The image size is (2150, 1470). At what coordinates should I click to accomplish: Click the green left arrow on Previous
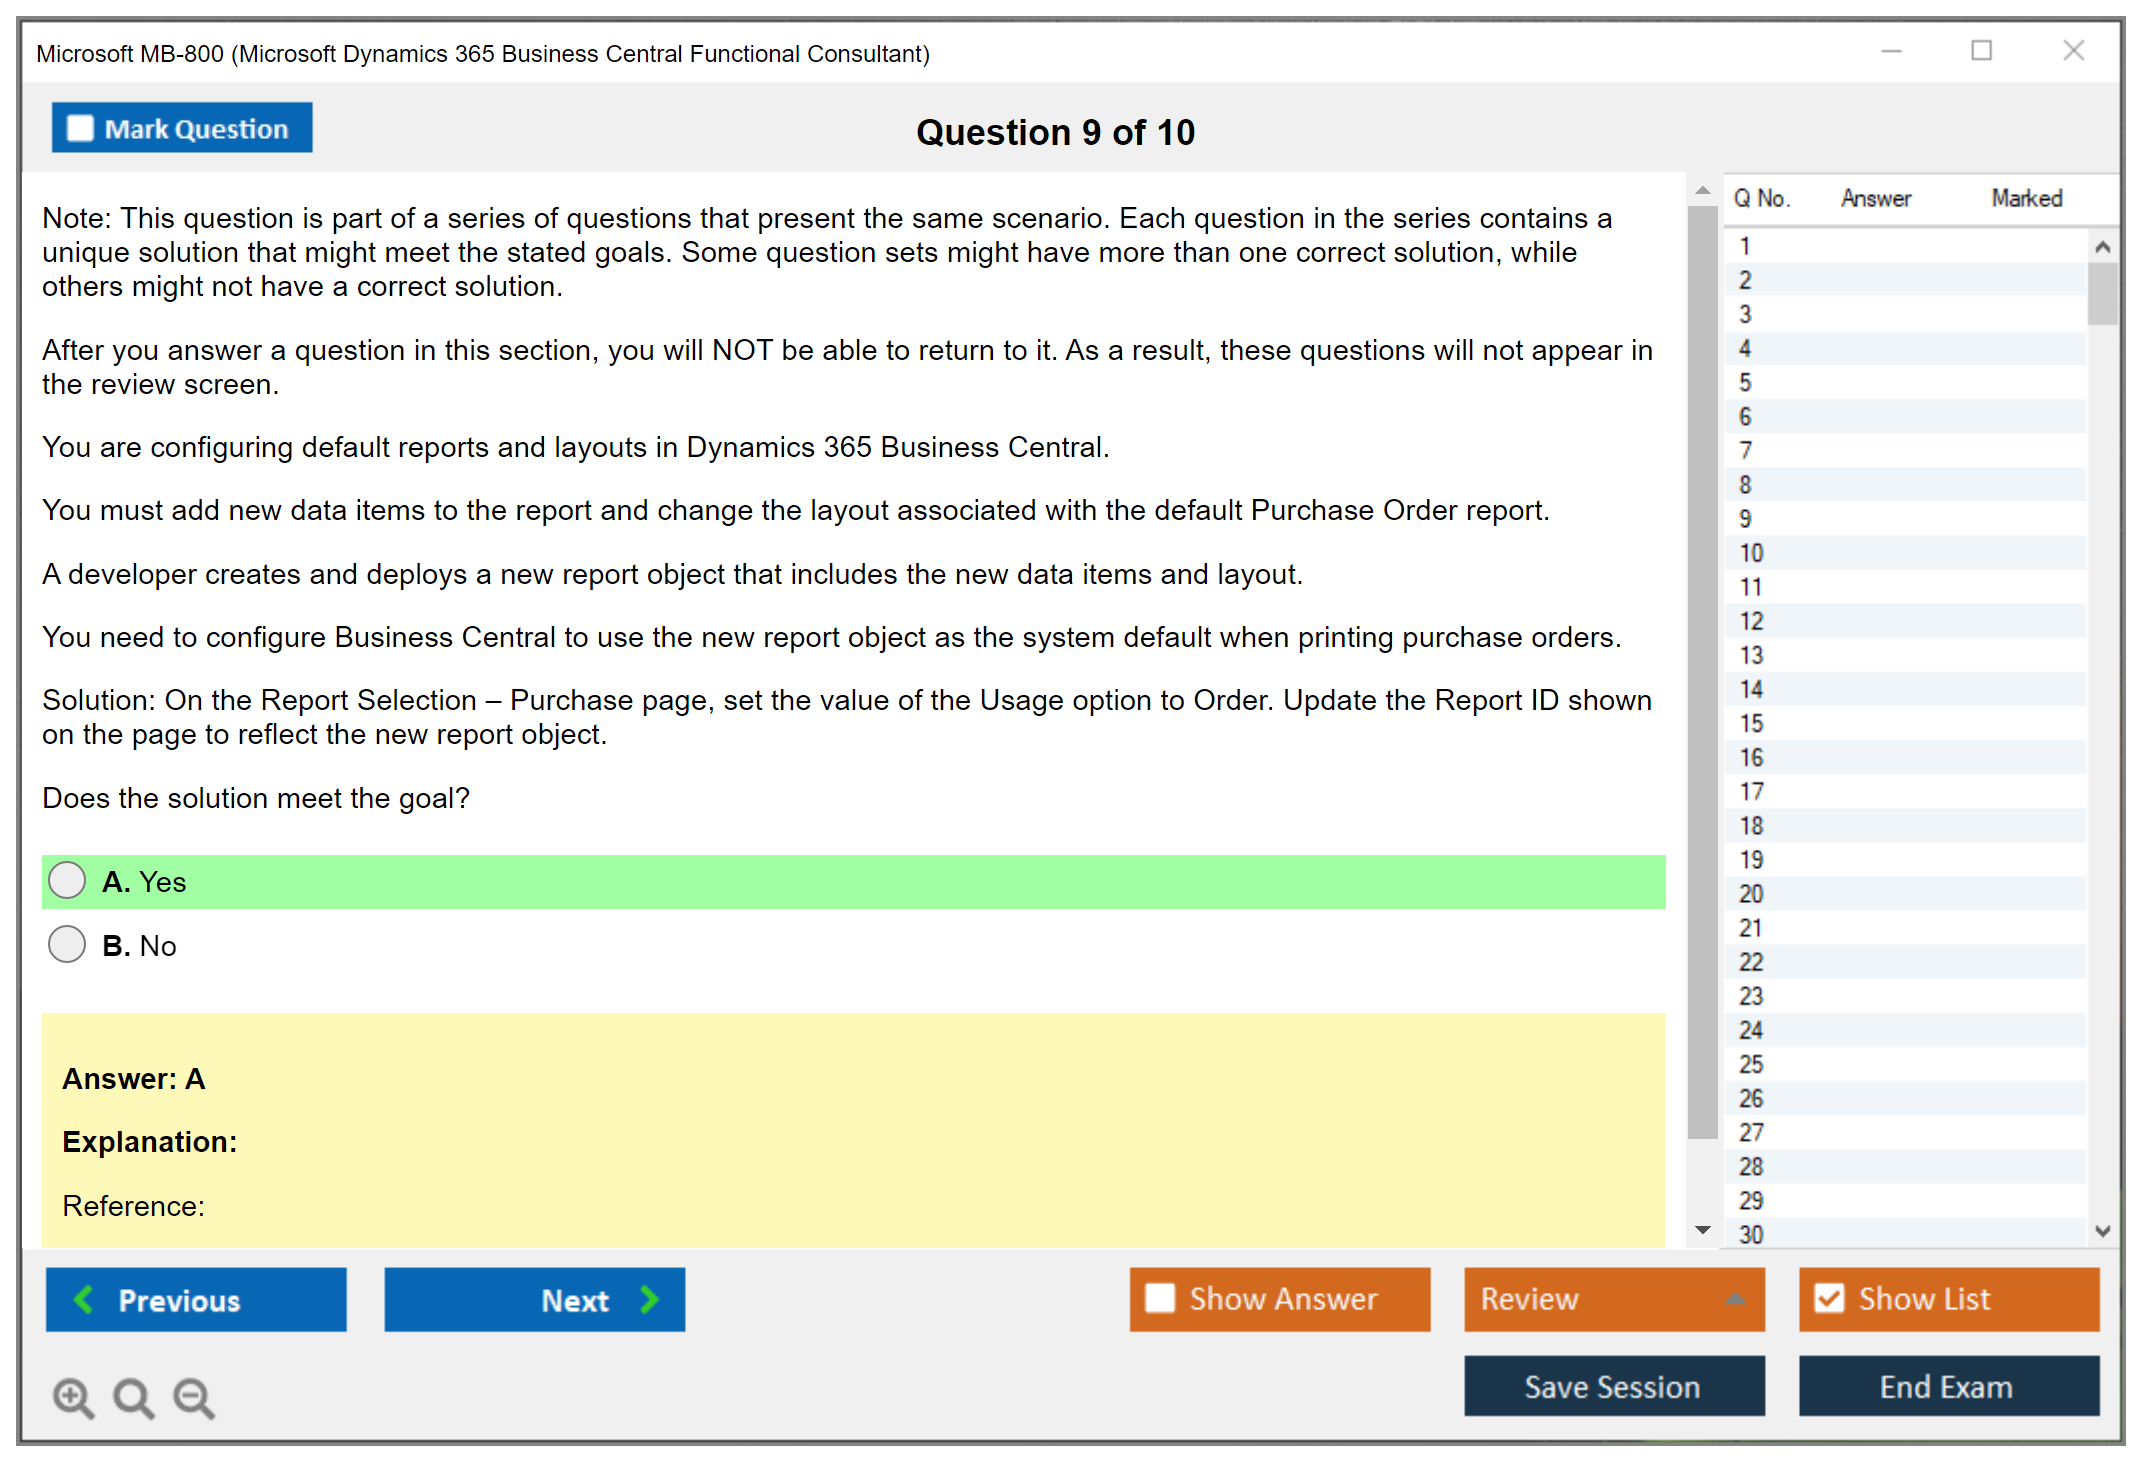[x=85, y=1299]
